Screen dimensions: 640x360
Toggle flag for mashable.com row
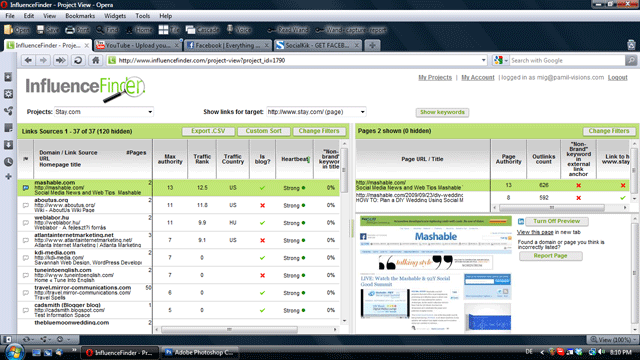pyautogui.click(x=26, y=188)
